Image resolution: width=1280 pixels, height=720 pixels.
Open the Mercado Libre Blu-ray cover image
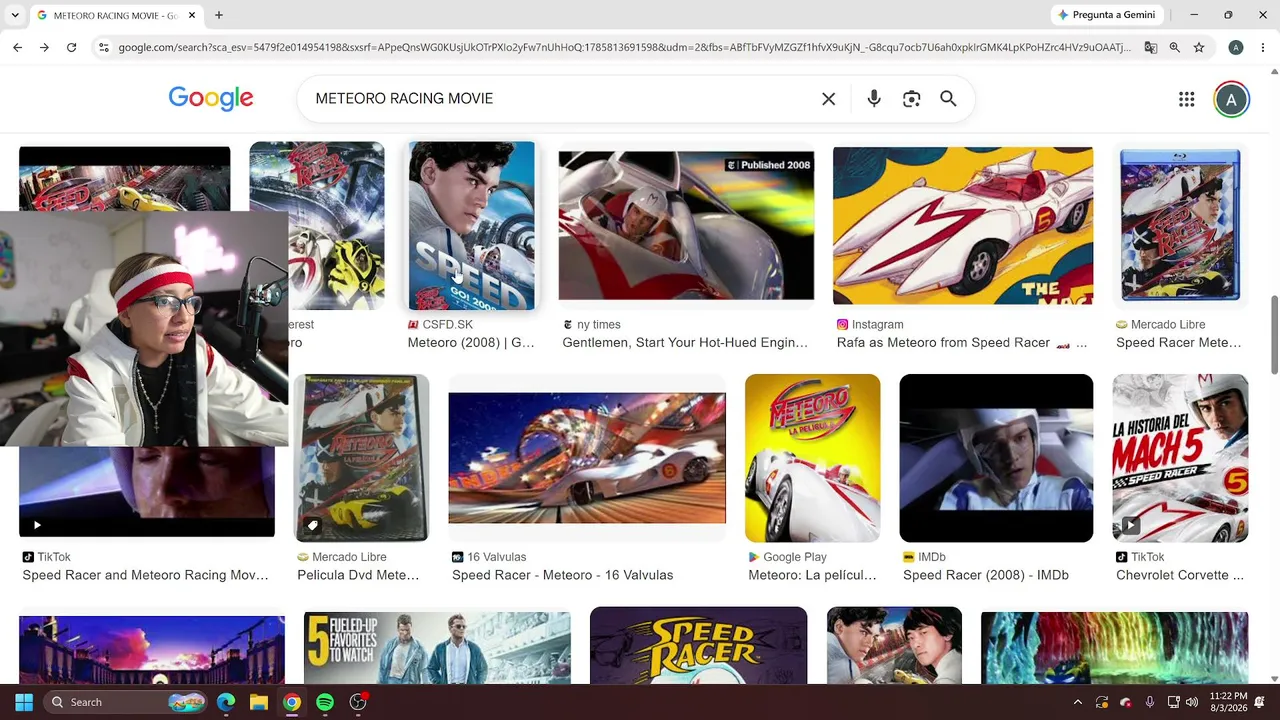[1180, 226]
